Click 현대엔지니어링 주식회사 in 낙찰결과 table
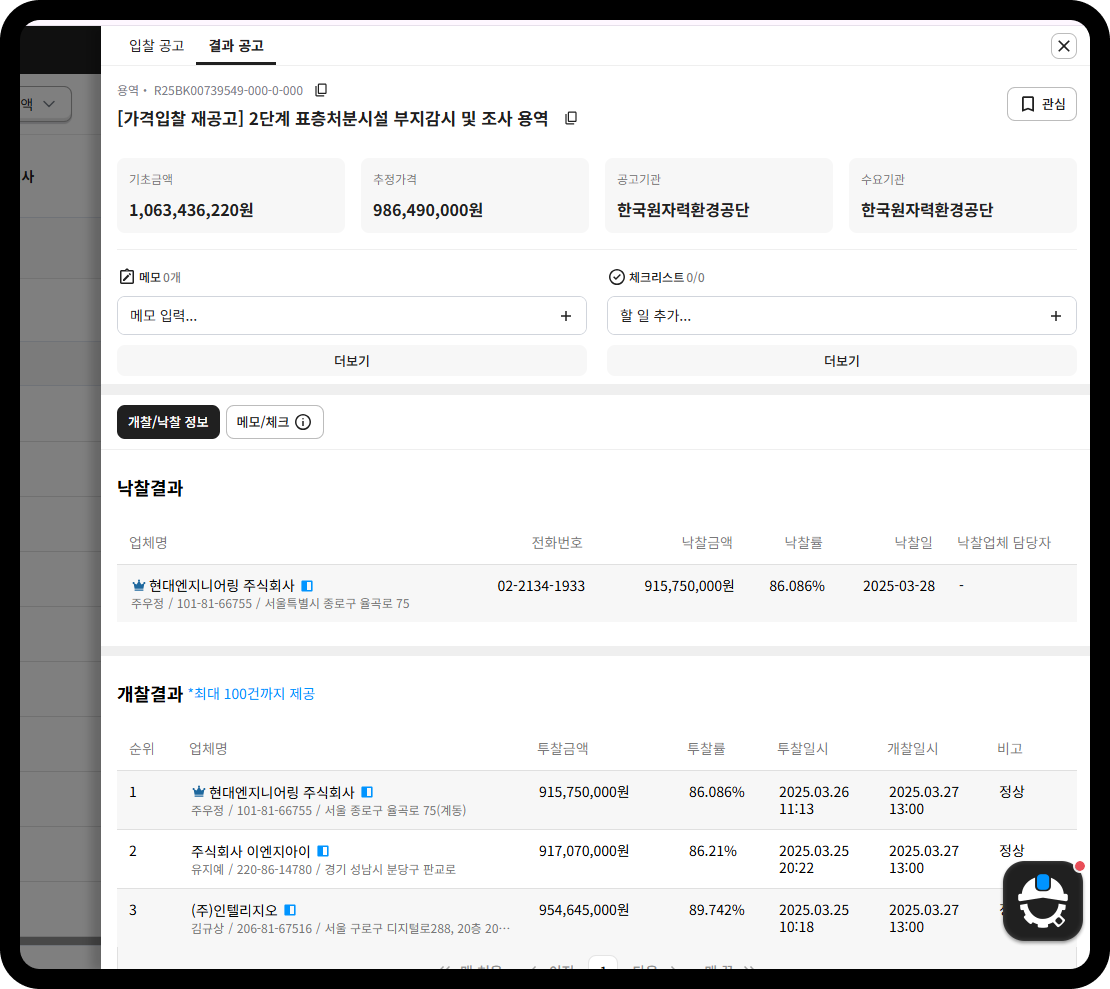Screen dimensions: 1110x989 coord(222,586)
